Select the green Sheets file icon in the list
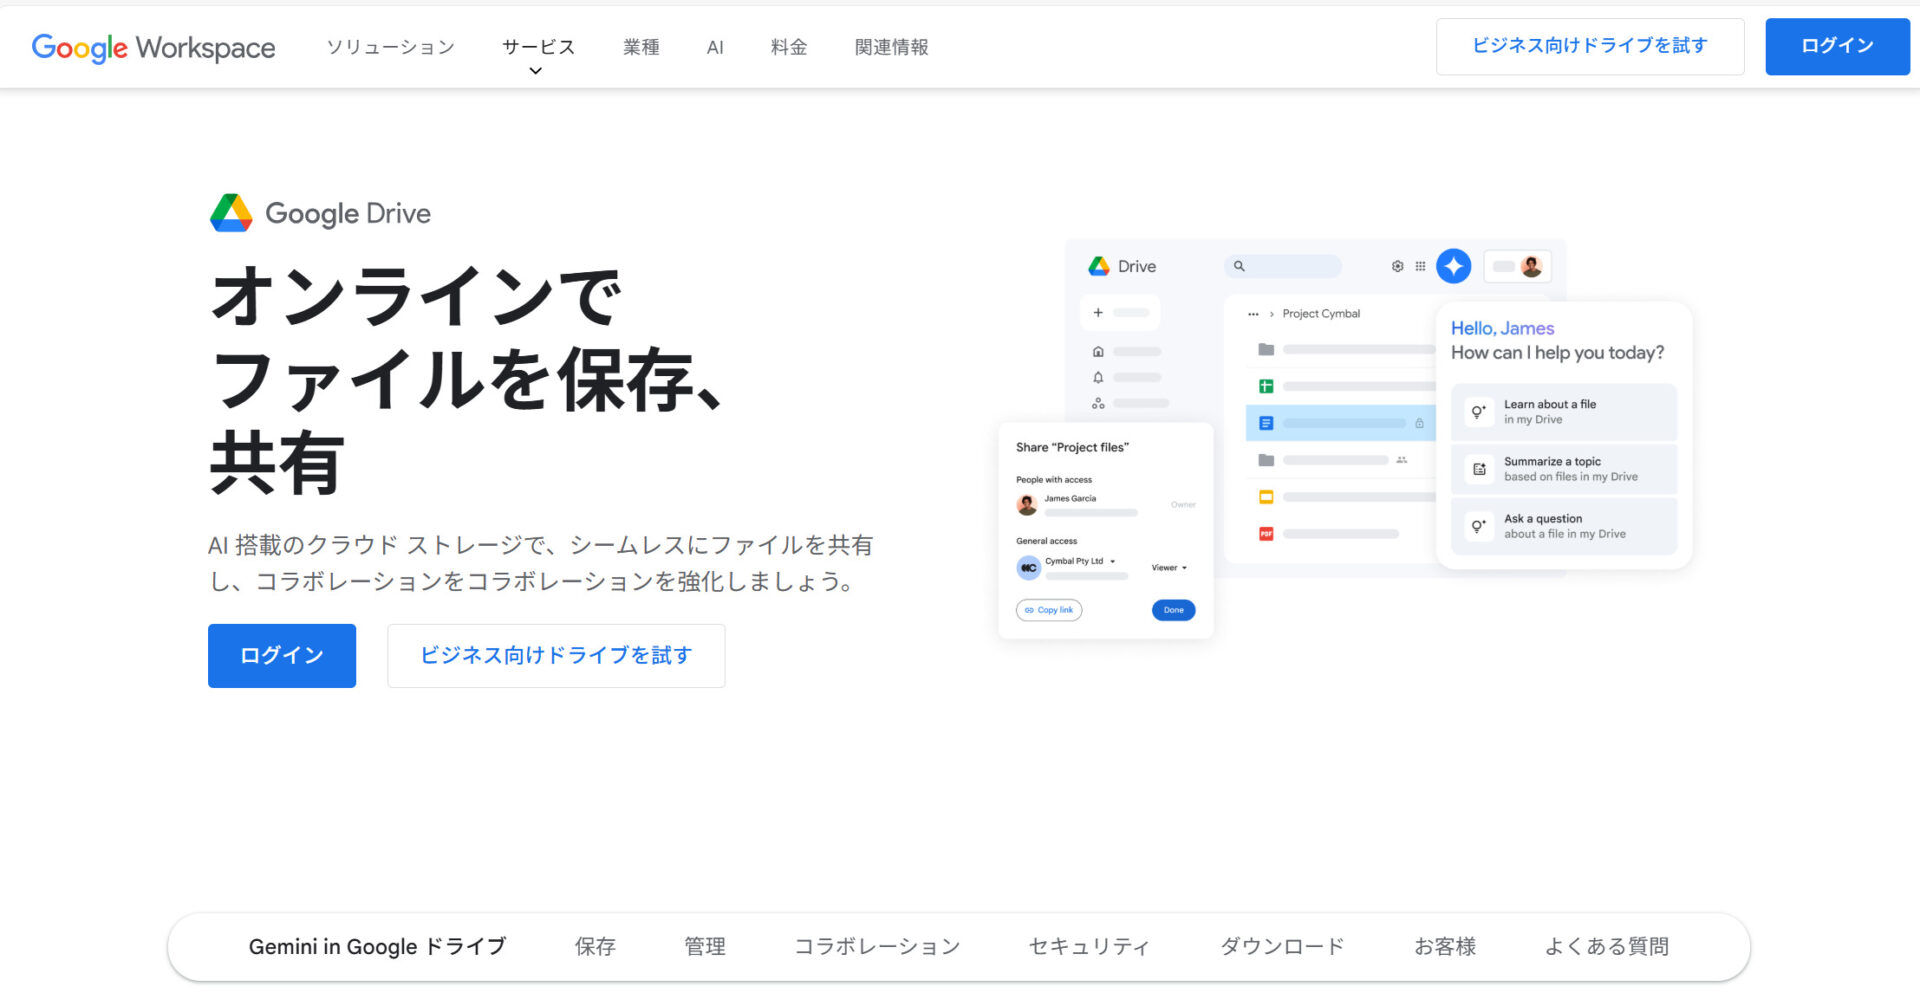Viewport: 1920px width, 1006px height. (x=1266, y=385)
